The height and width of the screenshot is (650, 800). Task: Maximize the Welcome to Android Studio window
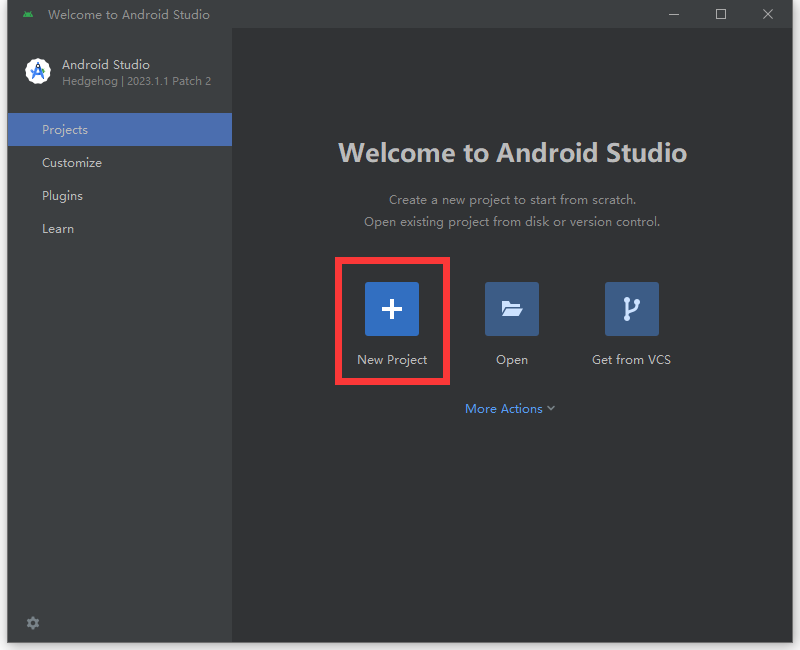721,14
